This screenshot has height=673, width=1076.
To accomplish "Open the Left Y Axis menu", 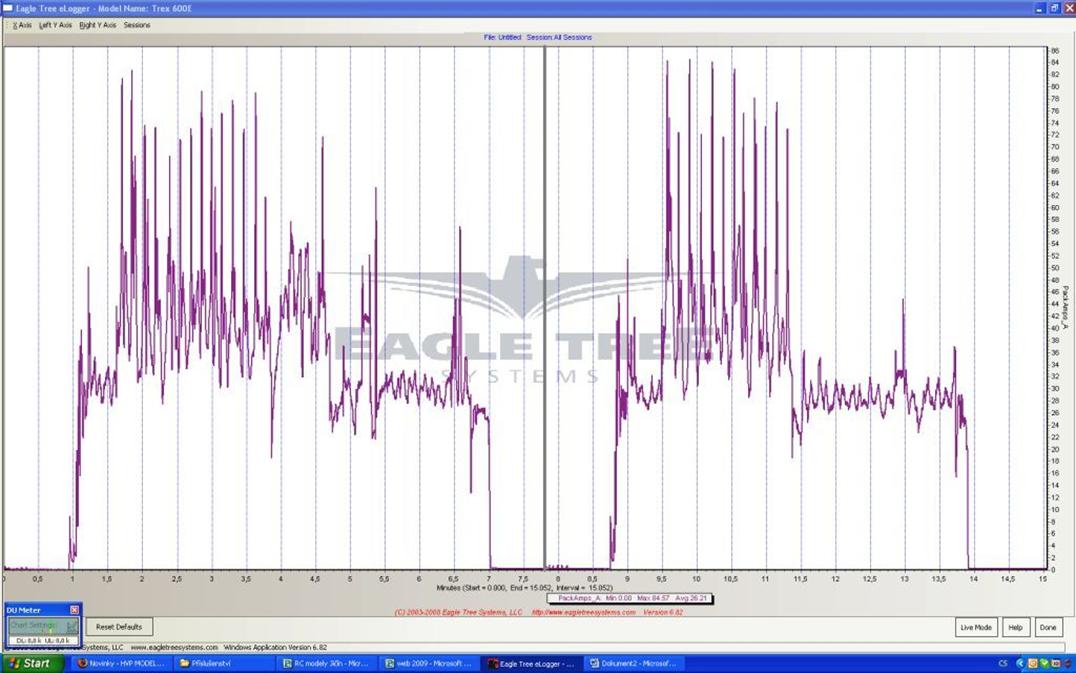I will click(55, 25).
